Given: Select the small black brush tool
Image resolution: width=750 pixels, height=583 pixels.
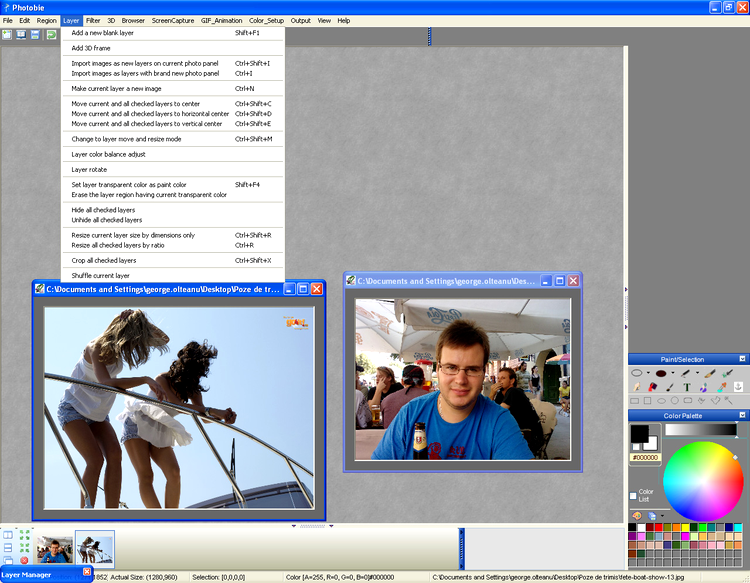Looking at the screenshot, I should coord(670,386).
